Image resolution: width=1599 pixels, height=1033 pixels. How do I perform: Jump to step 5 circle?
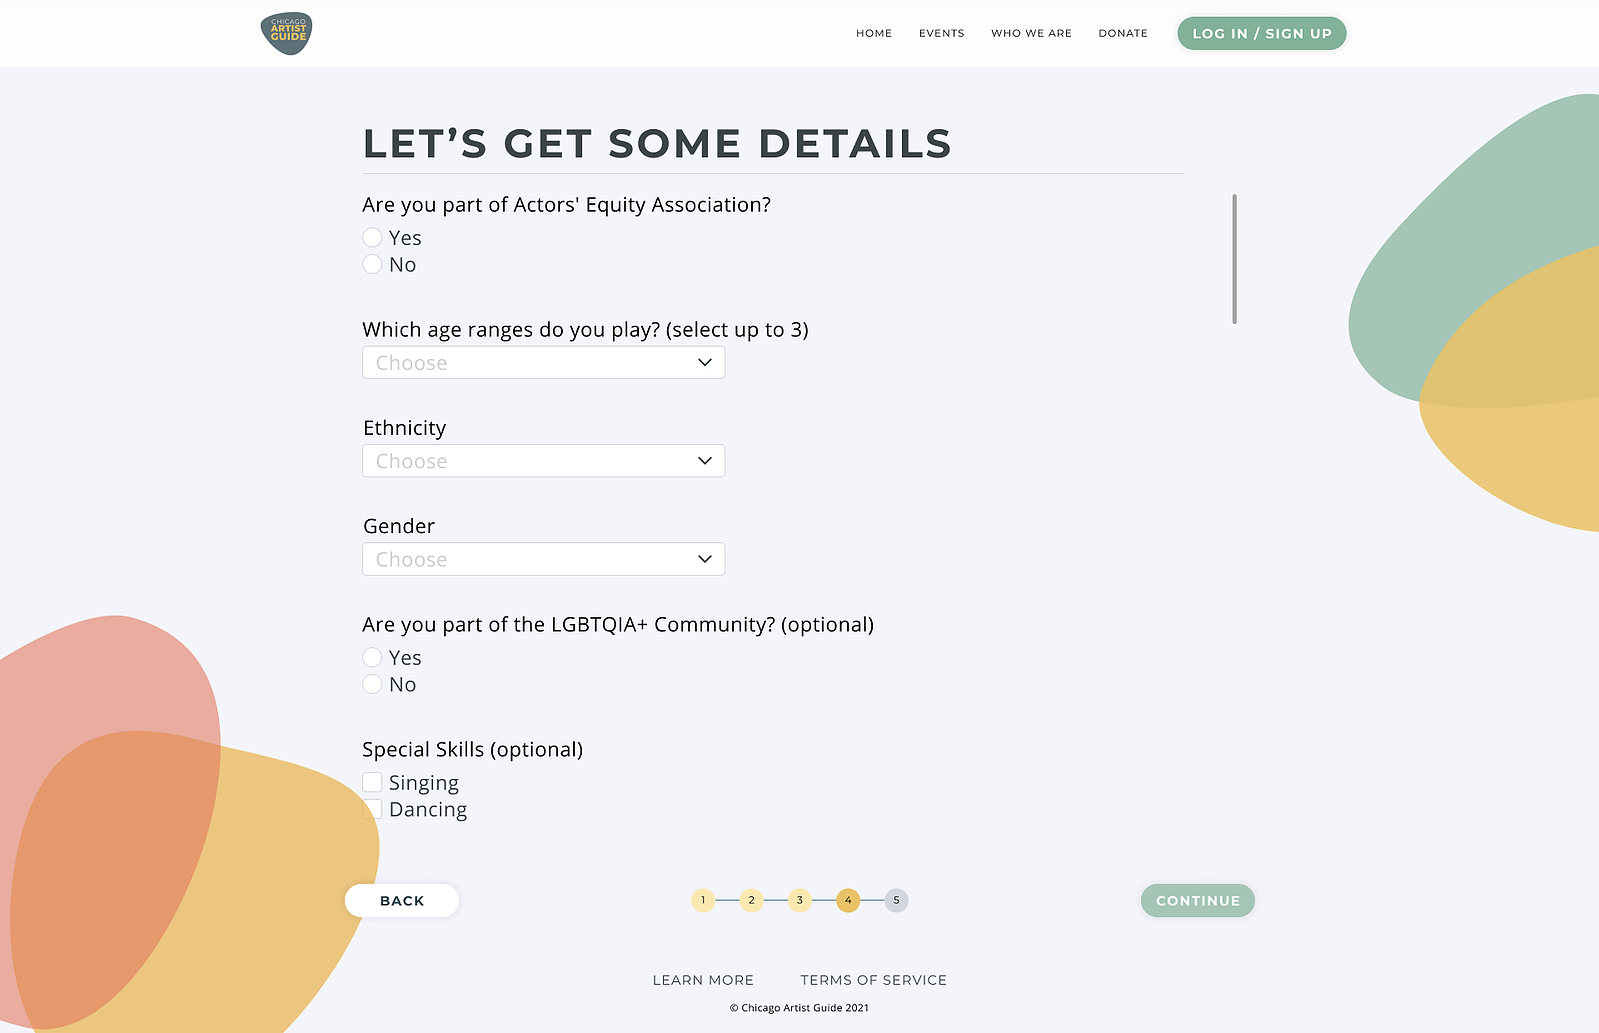pyautogui.click(x=896, y=900)
